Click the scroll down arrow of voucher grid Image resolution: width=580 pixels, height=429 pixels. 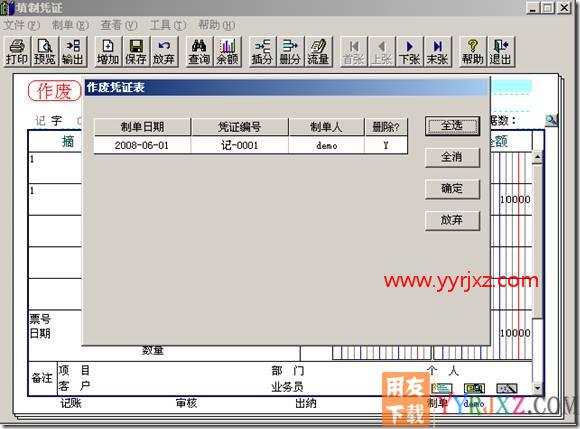tap(537, 388)
